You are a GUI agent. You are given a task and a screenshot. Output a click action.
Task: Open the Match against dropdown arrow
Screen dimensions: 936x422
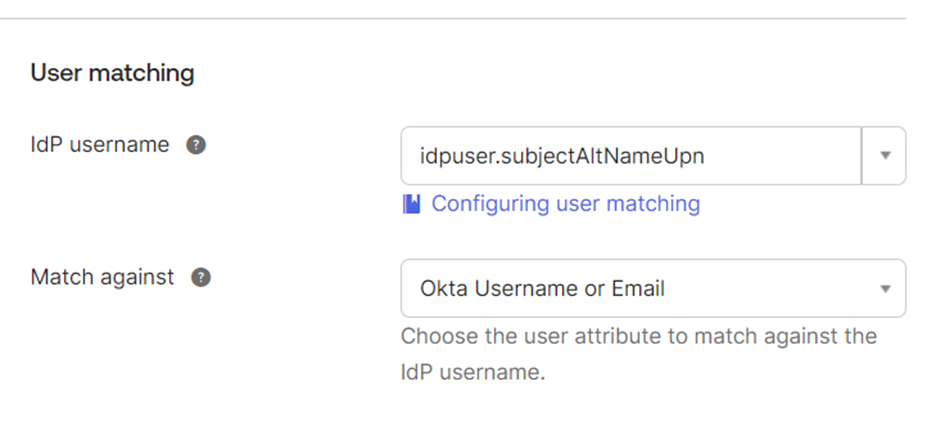pyautogui.click(x=885, y=289)
